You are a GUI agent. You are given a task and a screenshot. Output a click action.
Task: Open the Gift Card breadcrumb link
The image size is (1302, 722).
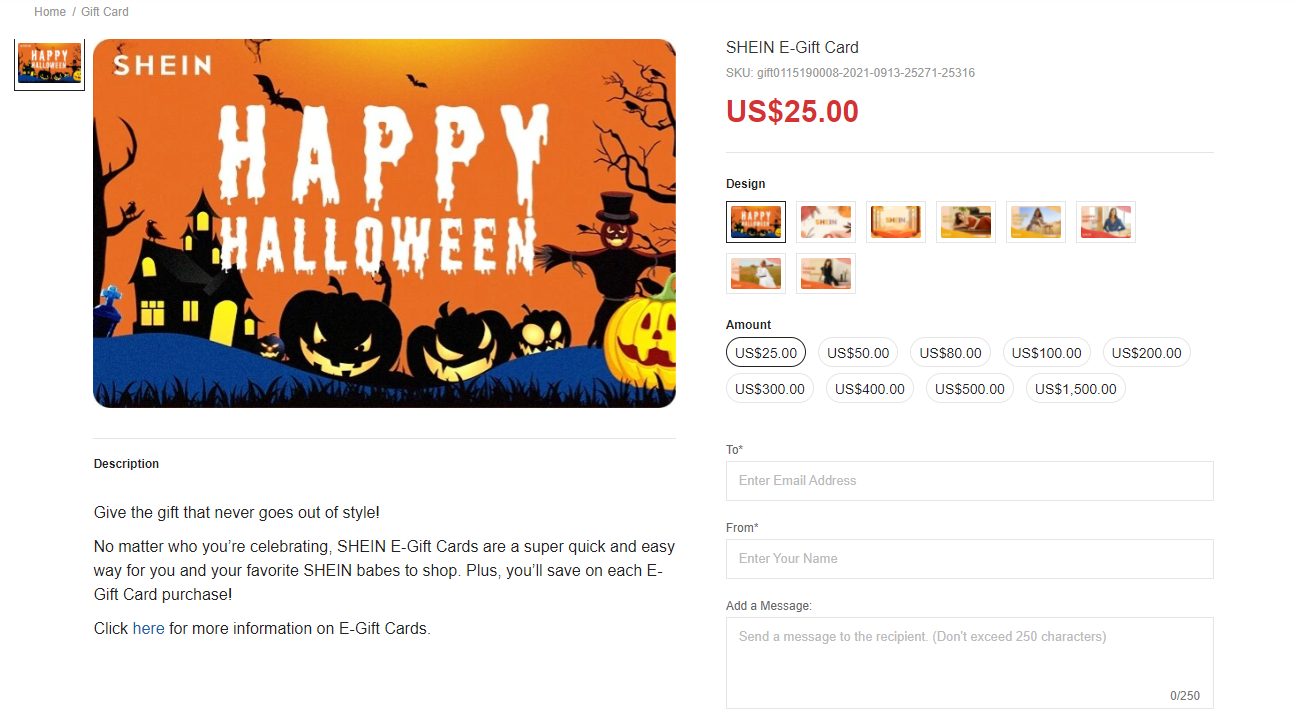(105, 12)
